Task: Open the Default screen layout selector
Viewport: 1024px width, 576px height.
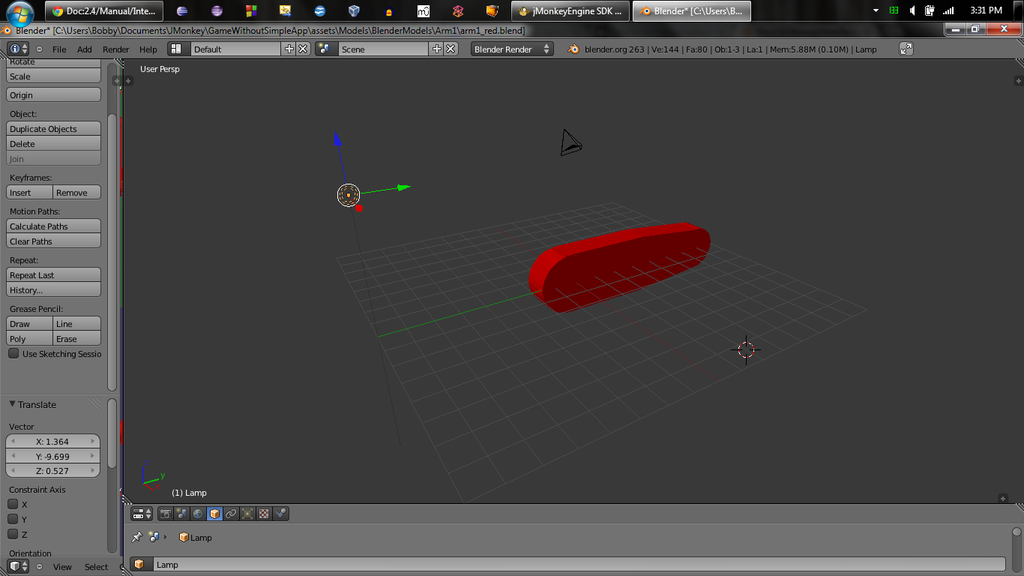Action: click(x=177, y=49)
